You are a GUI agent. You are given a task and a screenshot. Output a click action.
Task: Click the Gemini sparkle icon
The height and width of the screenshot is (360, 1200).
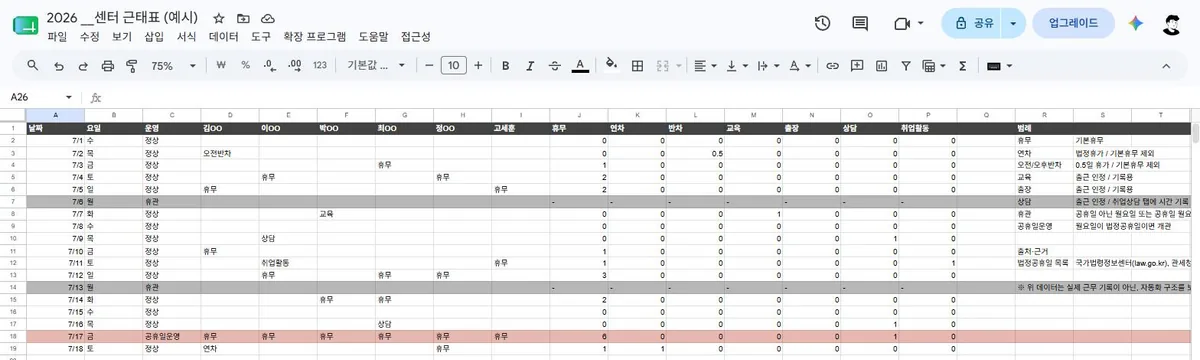1136,23
